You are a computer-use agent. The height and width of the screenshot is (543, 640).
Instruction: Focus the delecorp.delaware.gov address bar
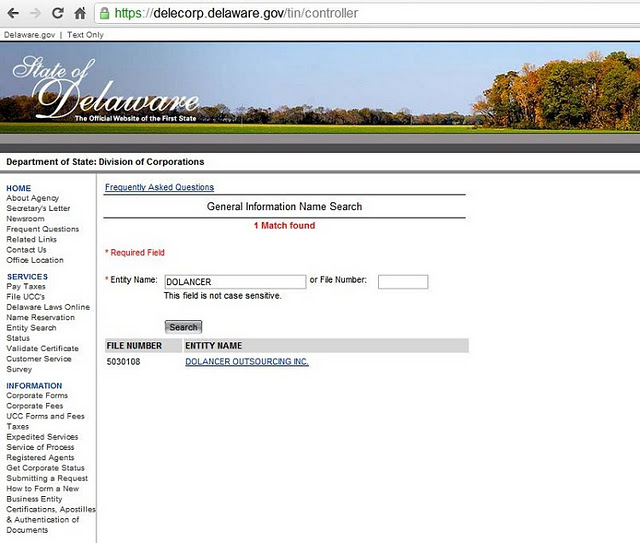click(367, 13)
